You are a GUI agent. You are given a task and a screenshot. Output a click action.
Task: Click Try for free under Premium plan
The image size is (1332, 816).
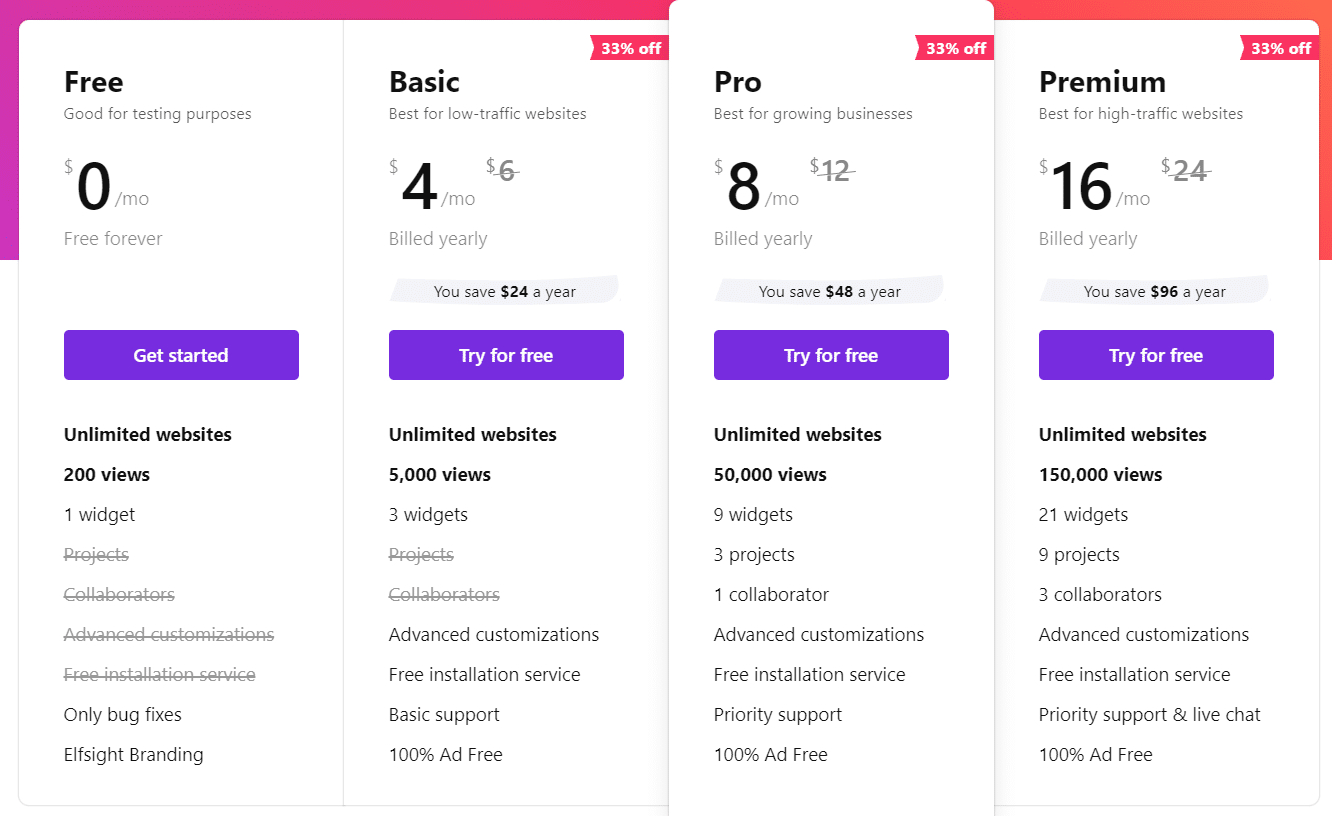click(1156, 355)
